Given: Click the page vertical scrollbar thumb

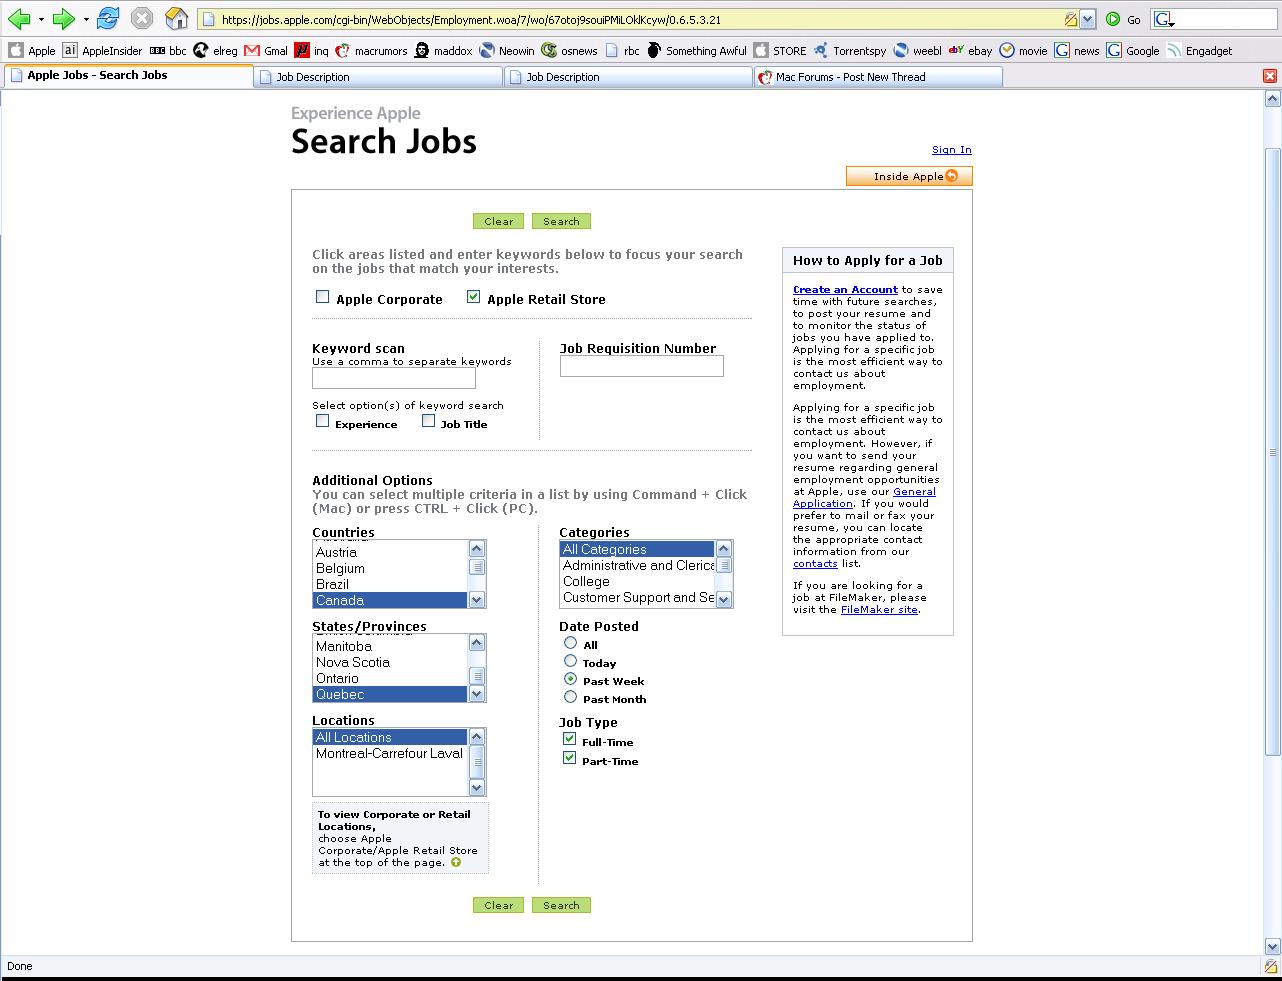Looking at the screenshot, I should (1272, 450).
